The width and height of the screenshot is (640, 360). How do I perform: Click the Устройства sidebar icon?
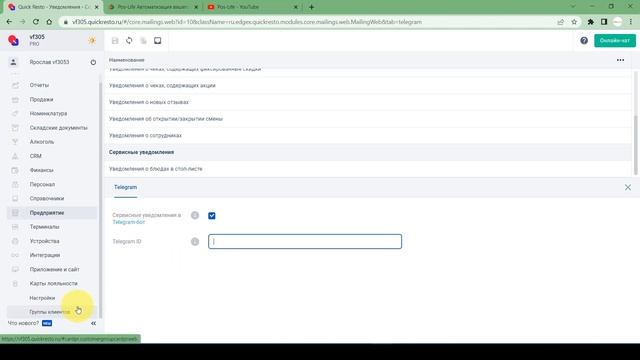(15, 241)
